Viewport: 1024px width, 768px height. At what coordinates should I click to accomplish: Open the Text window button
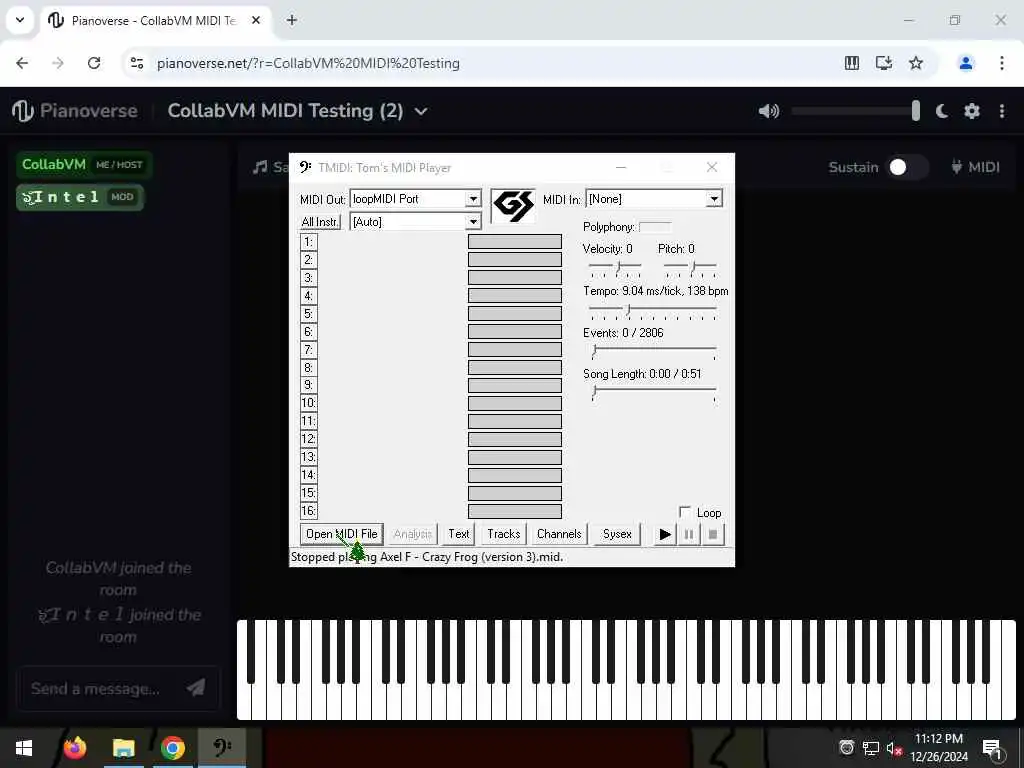[458, 534]
